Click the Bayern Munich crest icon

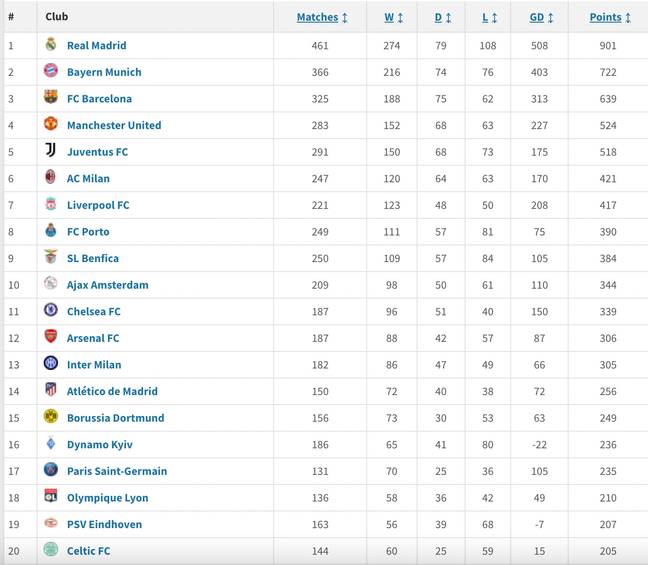pyautogui.click(x=51, y=71)
